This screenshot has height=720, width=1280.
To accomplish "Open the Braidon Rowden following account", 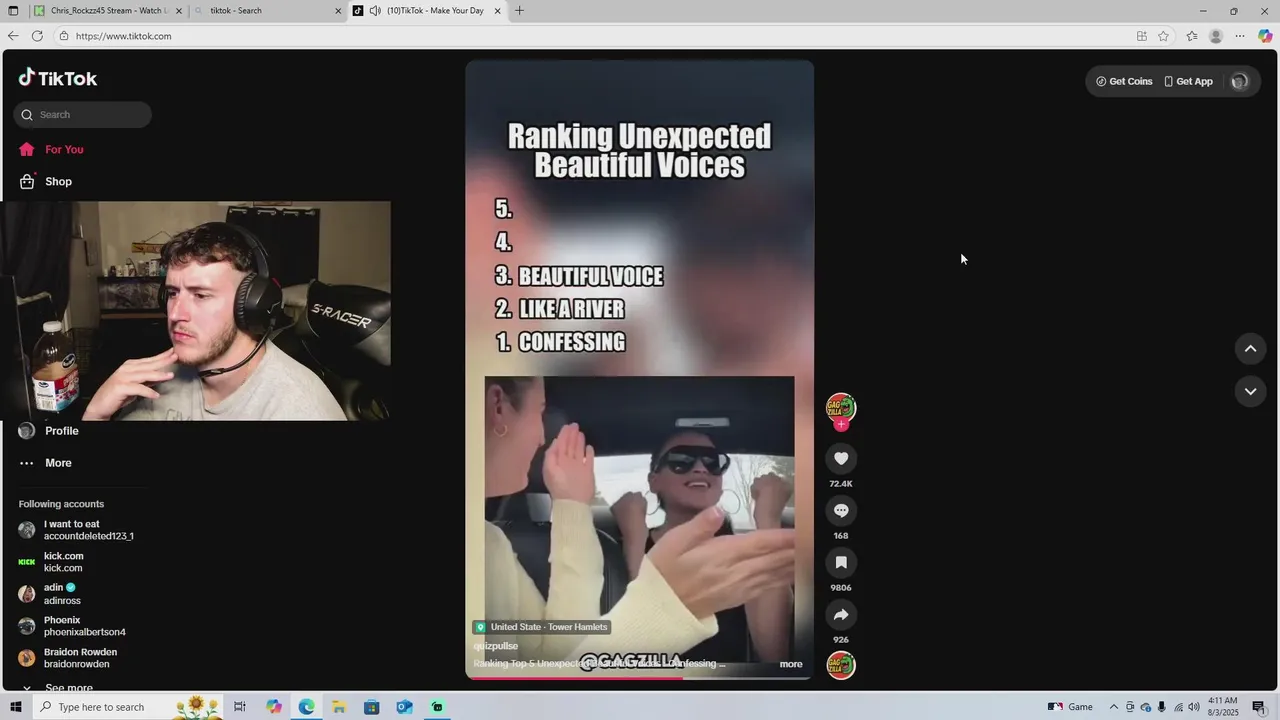I will click(x=68, y=658).
